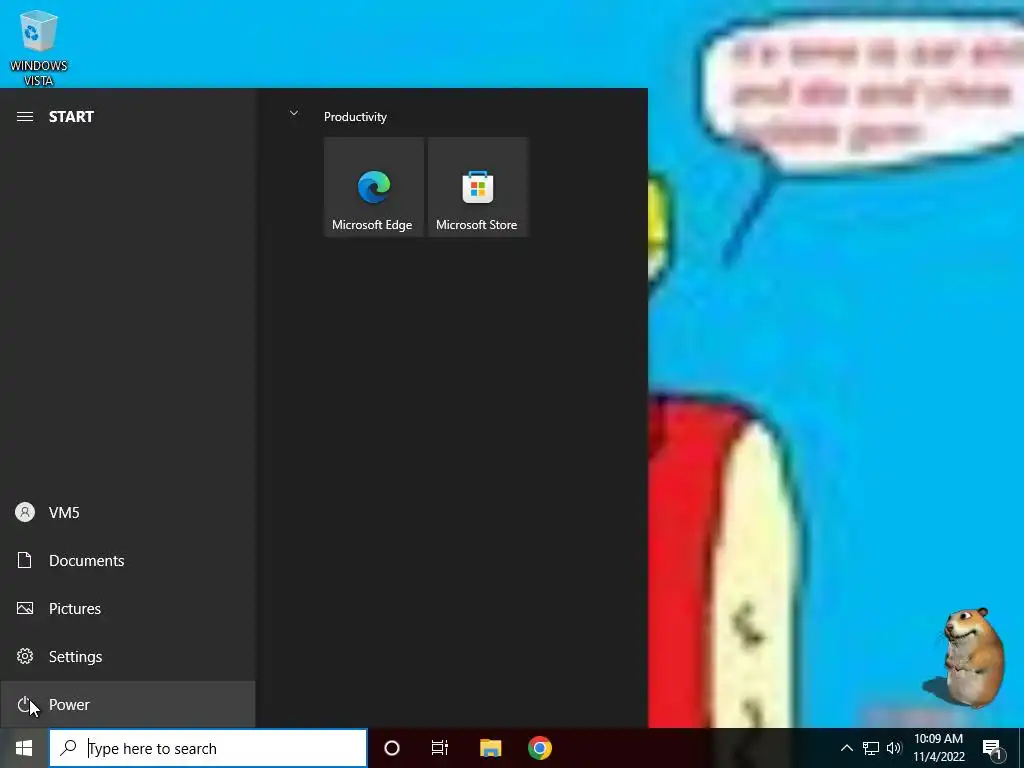Open the clock and date flyout
Viewport: 1024px width, 768px height.
[x=938, y=748]
